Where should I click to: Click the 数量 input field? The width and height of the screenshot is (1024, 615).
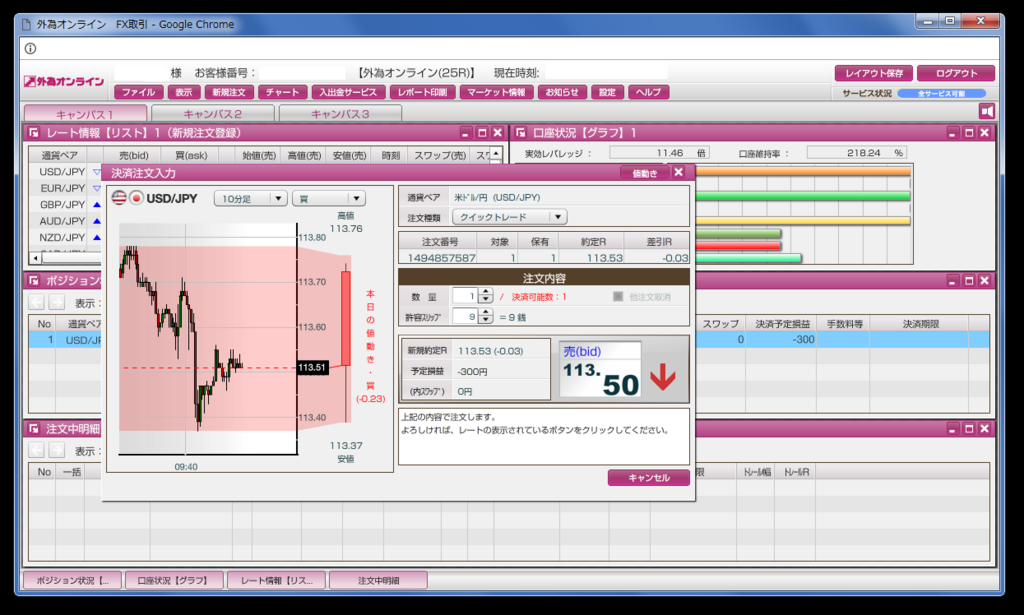pyautogui.click(x=465, y=296)
